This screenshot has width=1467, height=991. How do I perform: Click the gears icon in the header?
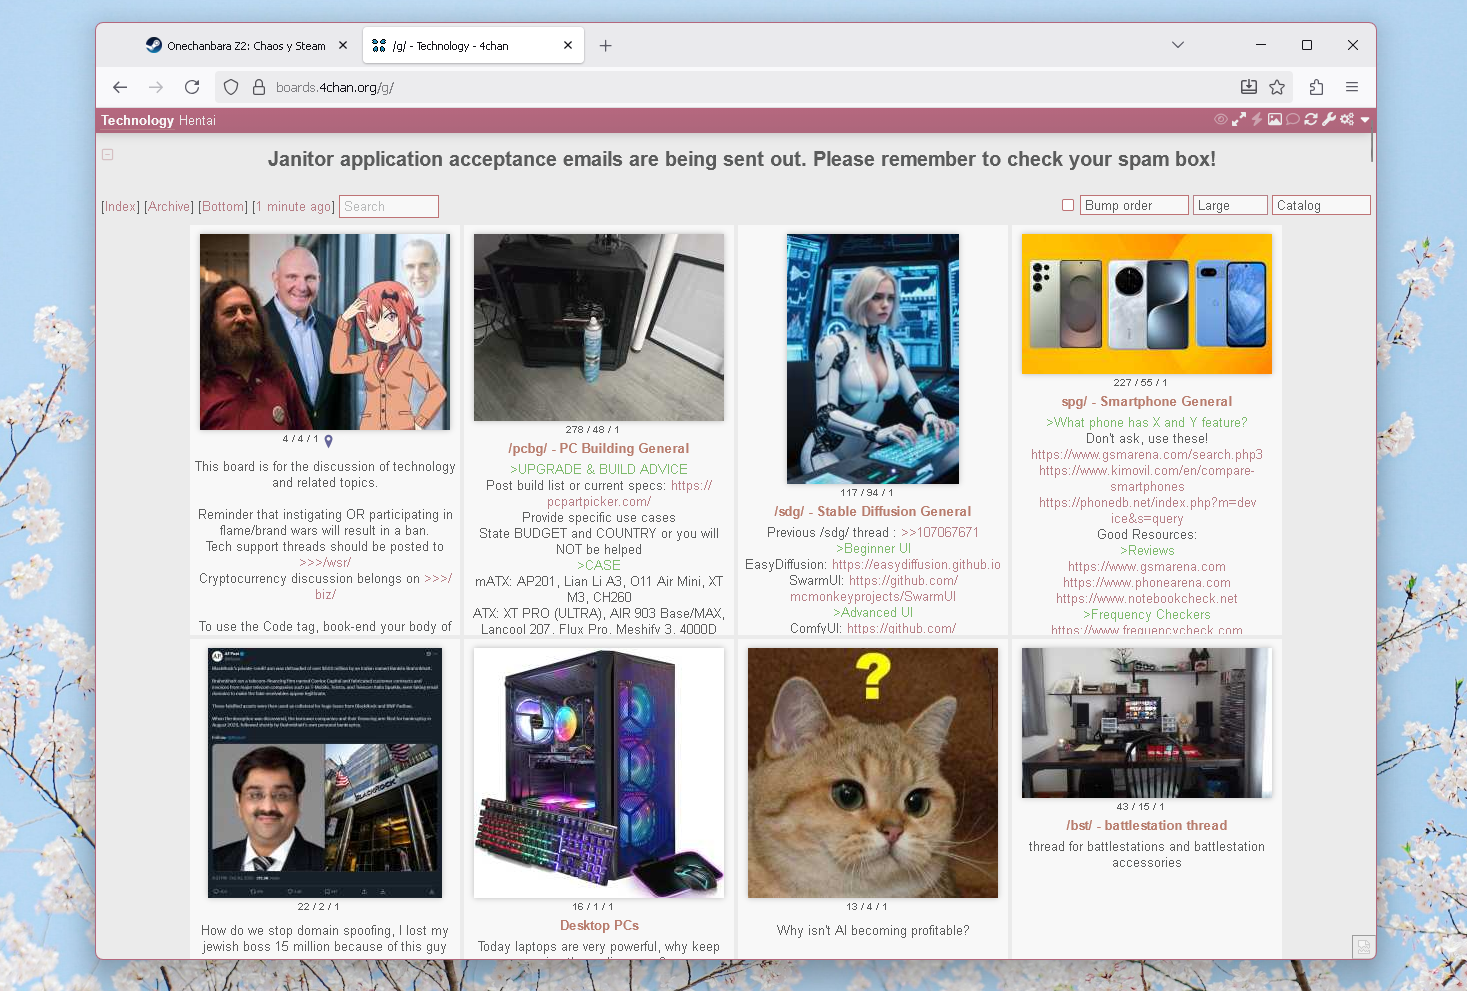click(x=1347, y=119)
